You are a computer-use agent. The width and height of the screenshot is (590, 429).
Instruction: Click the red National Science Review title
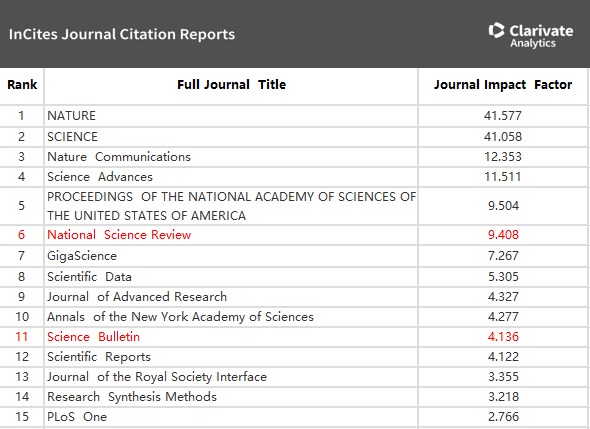pyautogui.click(x=119, y=235)
